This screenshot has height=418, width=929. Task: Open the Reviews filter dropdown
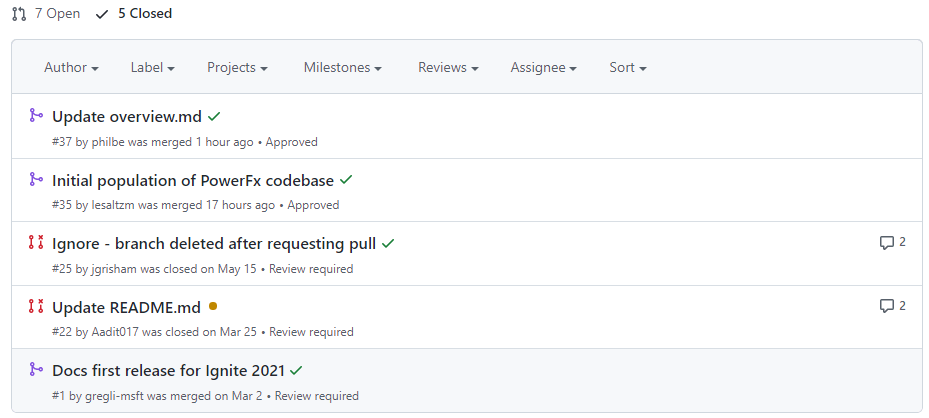coord(448,68)
